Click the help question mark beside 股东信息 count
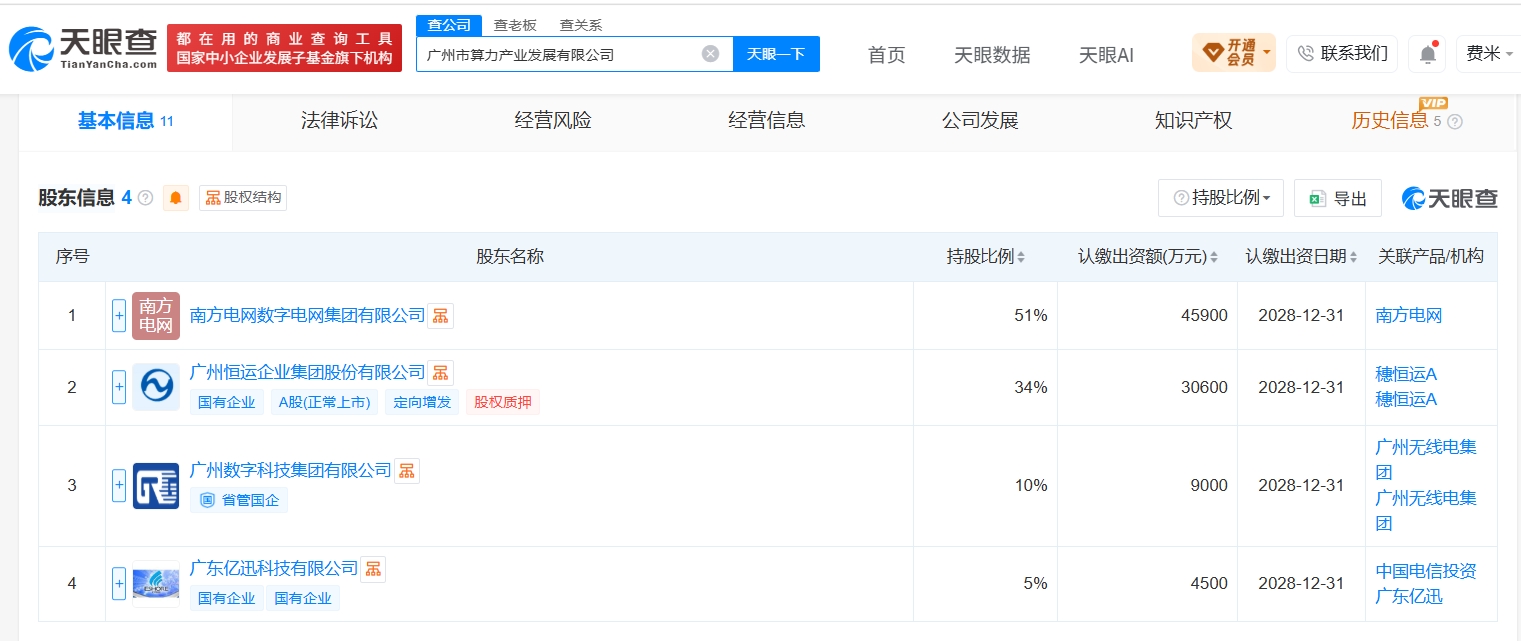 (145, 198)
